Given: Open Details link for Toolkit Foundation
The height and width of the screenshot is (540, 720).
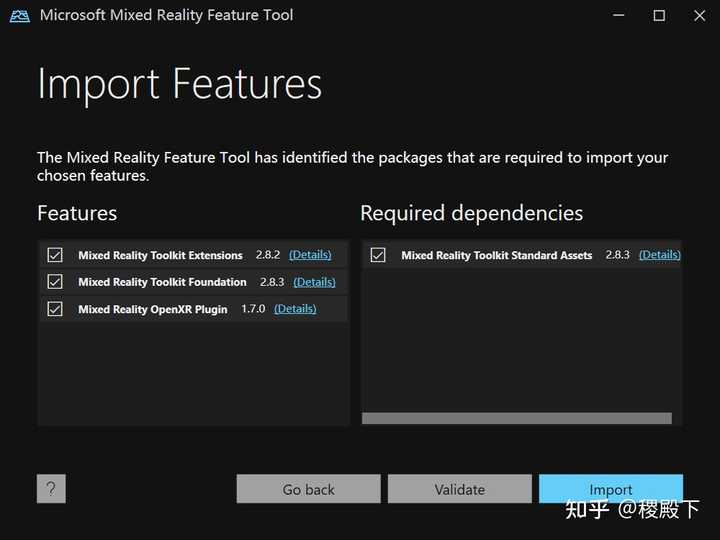Looking at the screenshot, I should 315,281.
